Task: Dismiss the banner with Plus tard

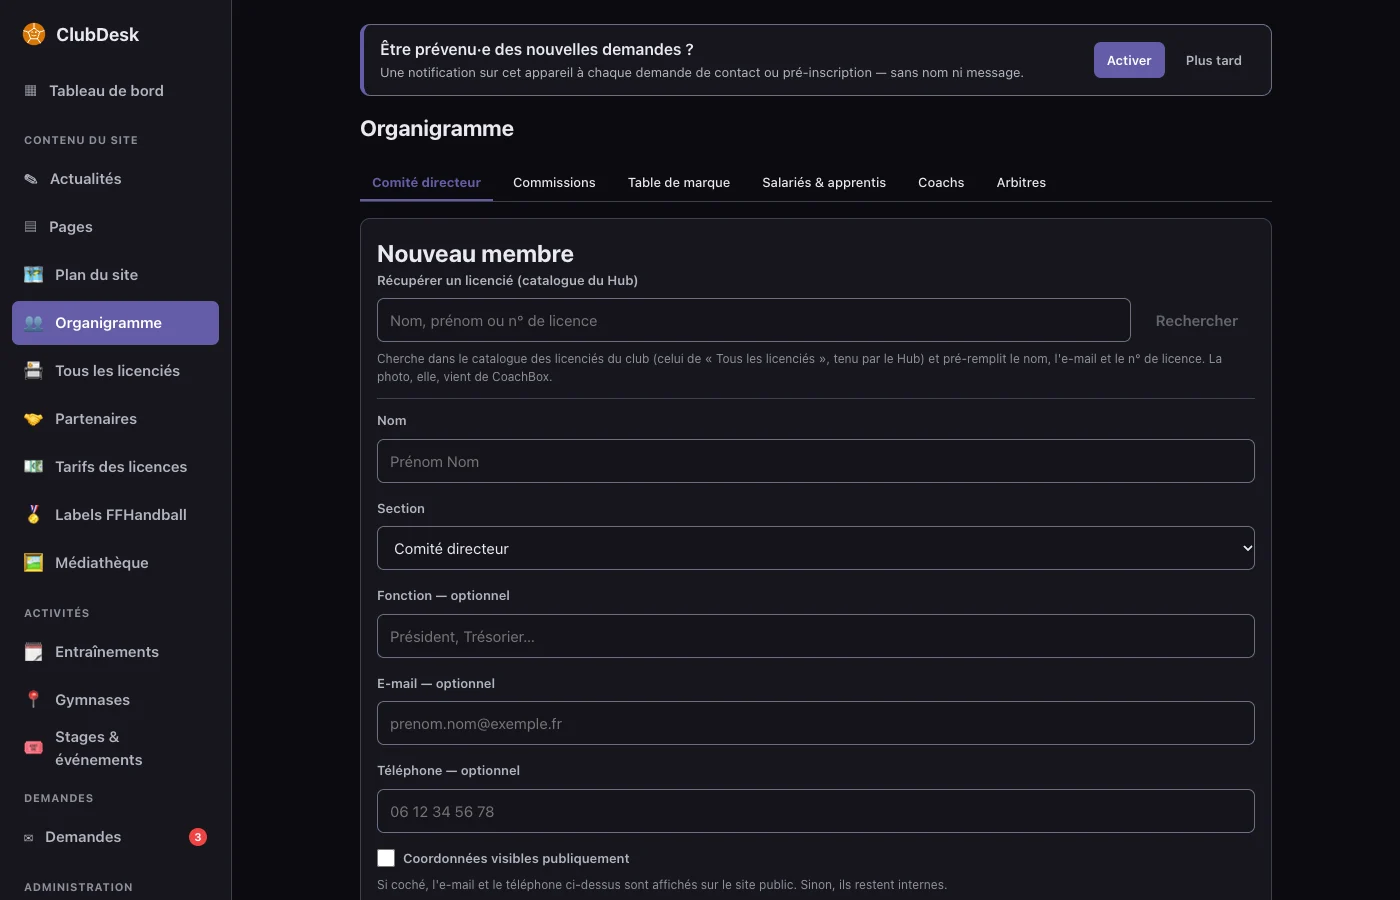Action: coord(1214,60)
